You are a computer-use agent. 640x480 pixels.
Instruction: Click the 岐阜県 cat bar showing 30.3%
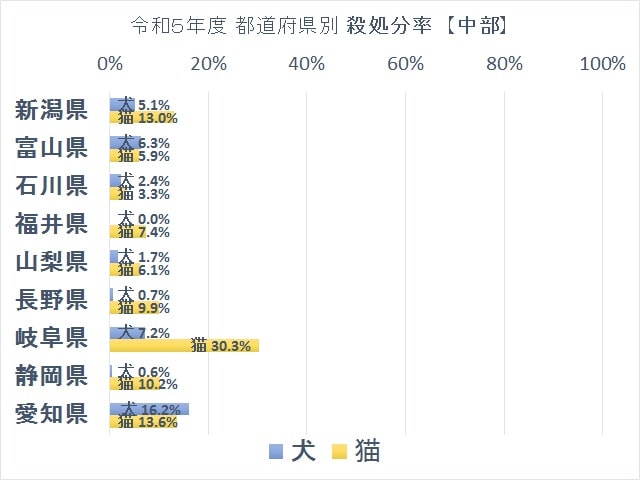pos(184,346)
